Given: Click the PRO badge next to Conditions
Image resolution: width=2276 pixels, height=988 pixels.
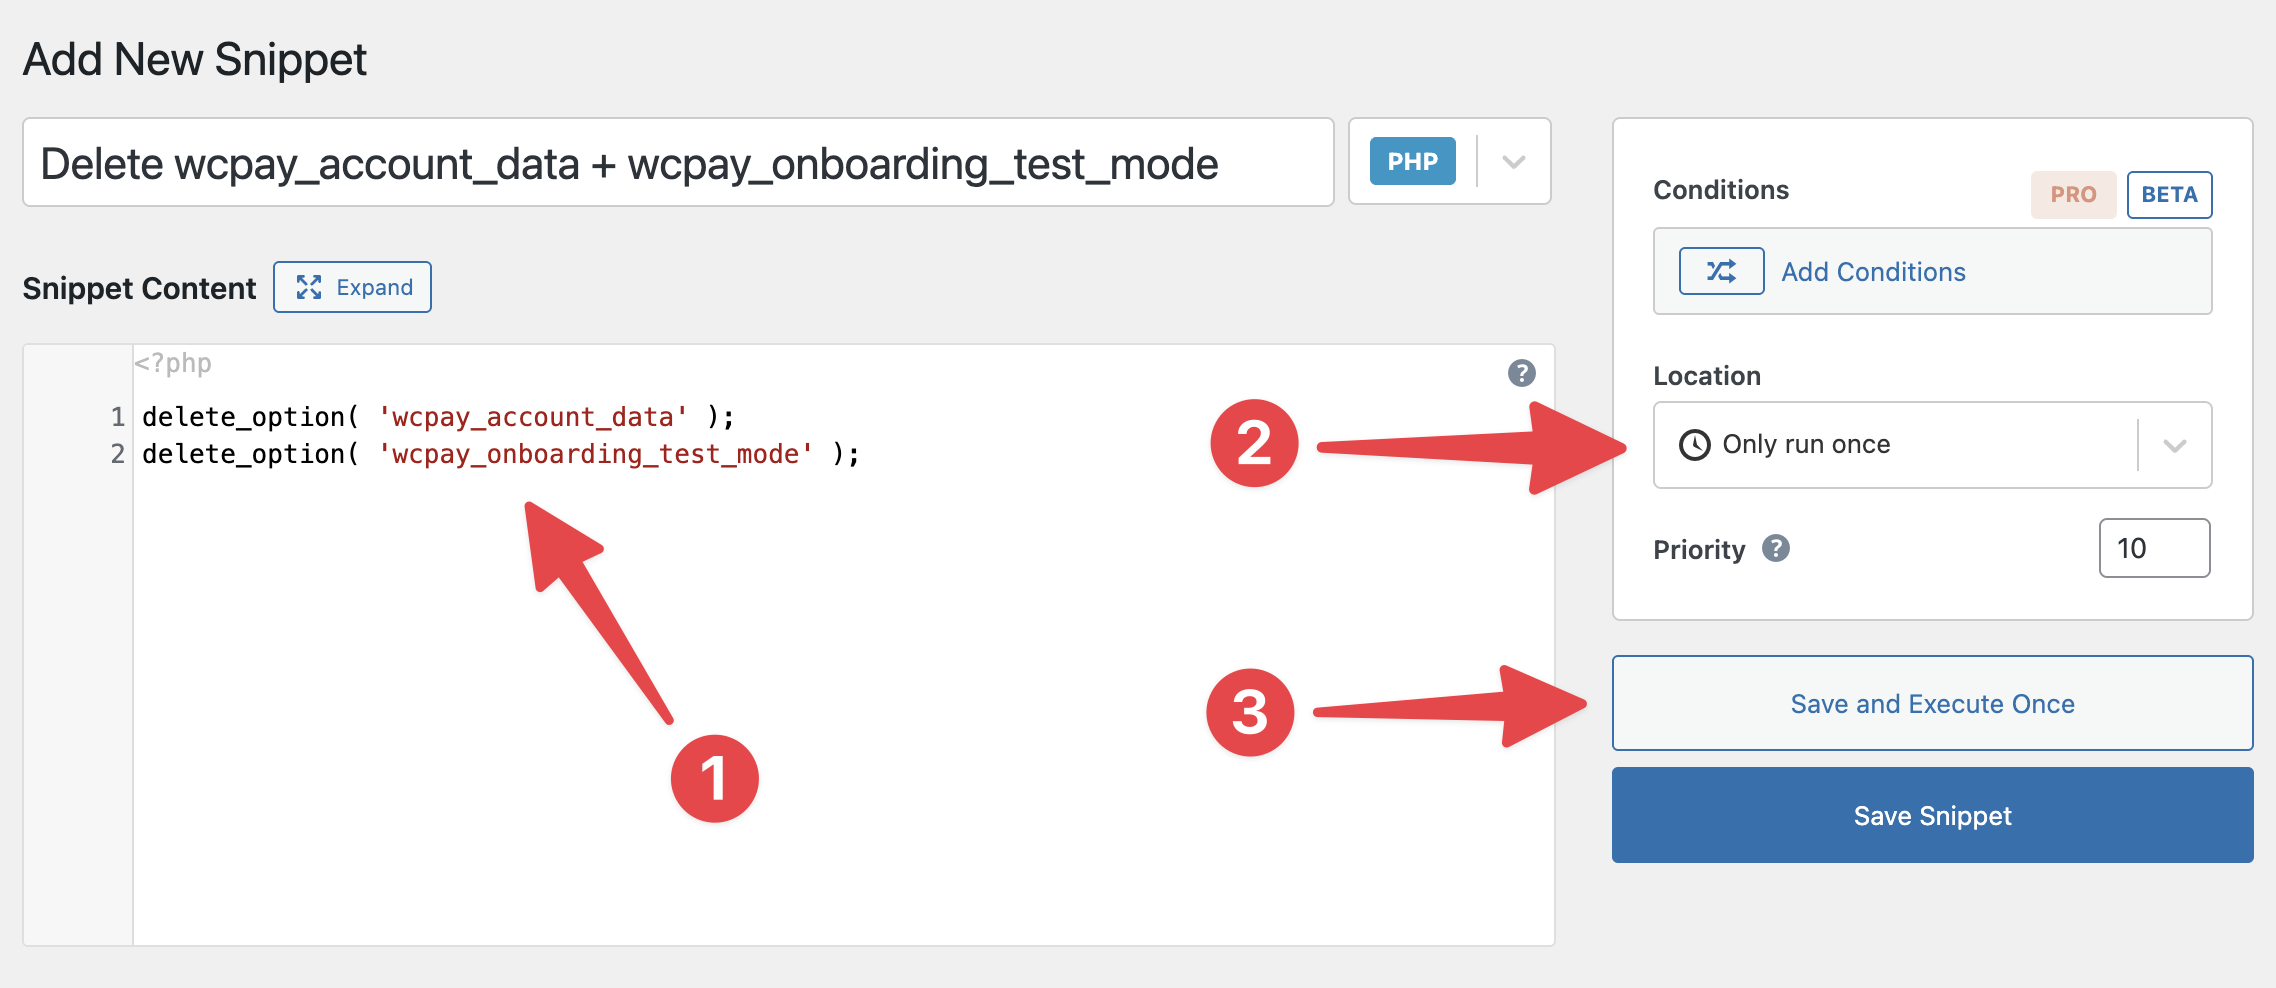Looking at the screenshot, I should 2073,194.
